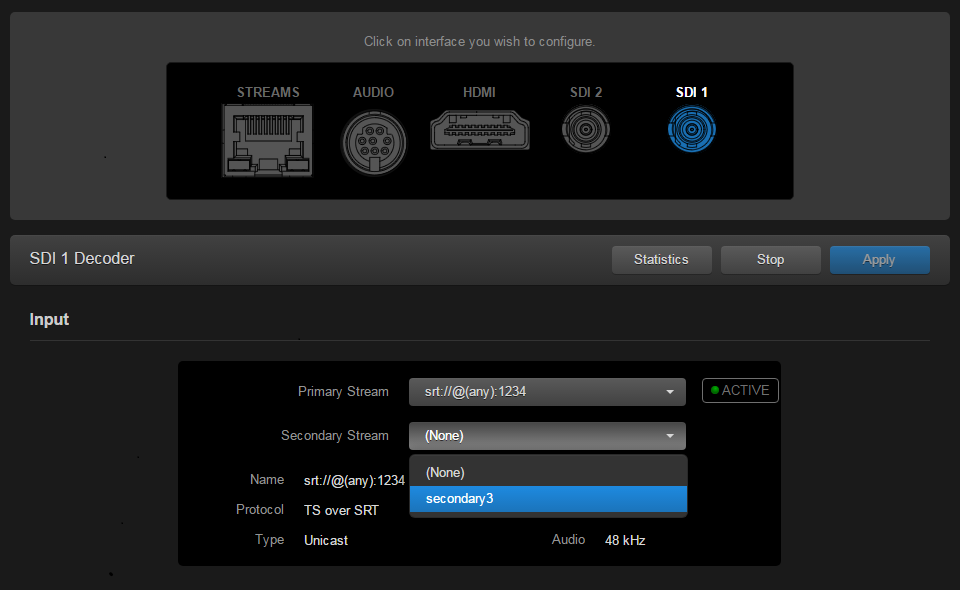960x590 pixels.
Task: Click the STREAMS label above the RJ45 icon
Action: coord(267,91)
